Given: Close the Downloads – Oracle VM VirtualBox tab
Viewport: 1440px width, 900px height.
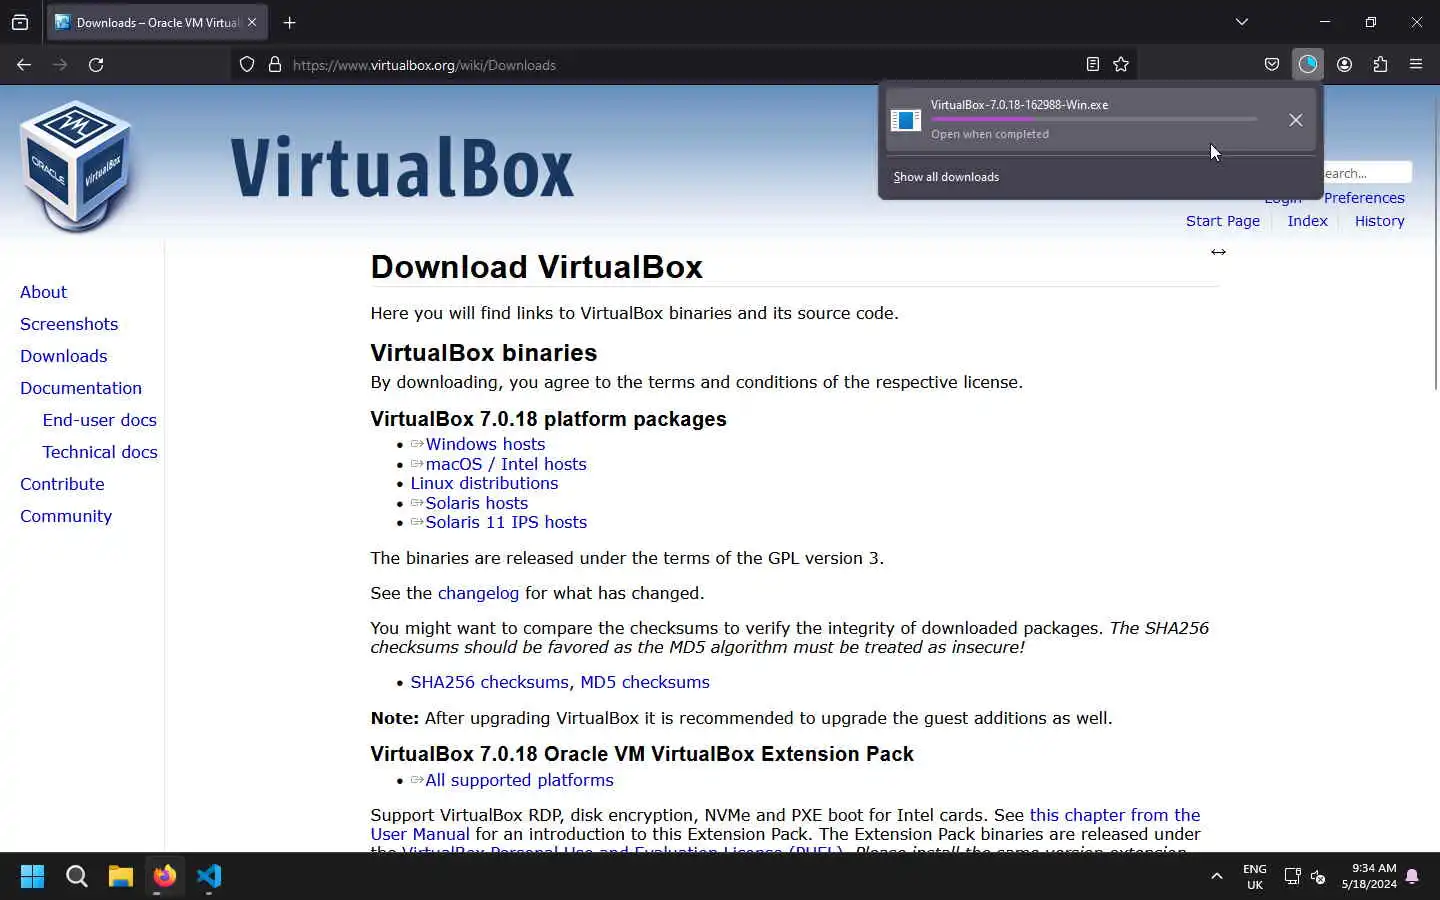Looking at the screenshot, I should coord(252,22).
